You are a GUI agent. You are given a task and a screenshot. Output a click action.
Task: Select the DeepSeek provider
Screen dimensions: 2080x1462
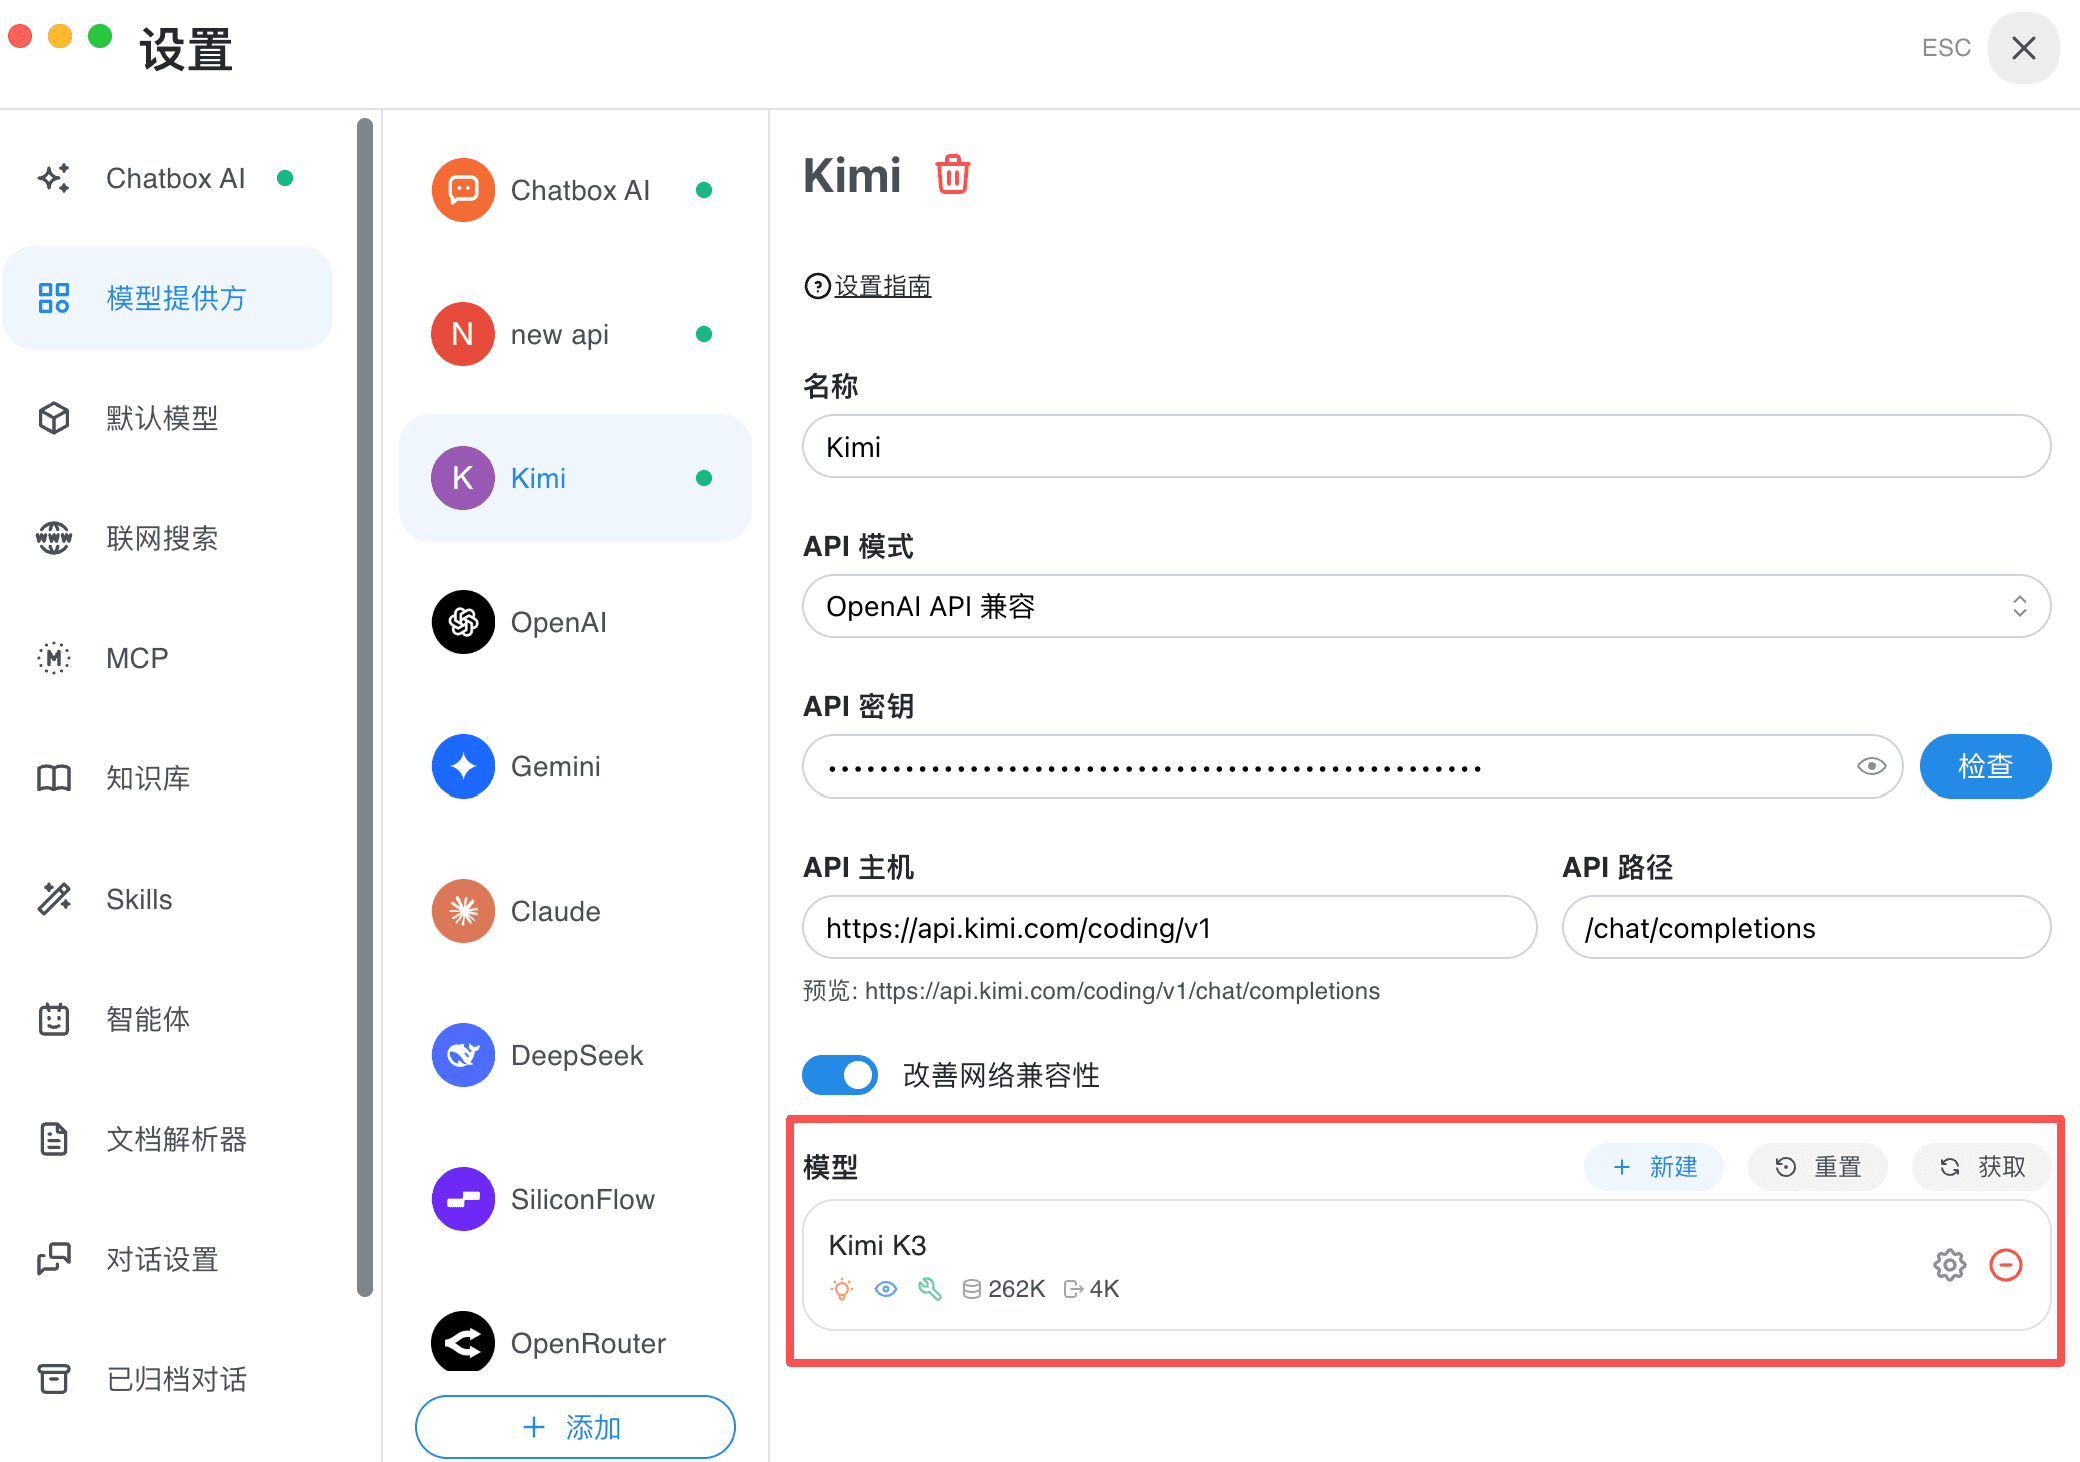coord(575,1055)
